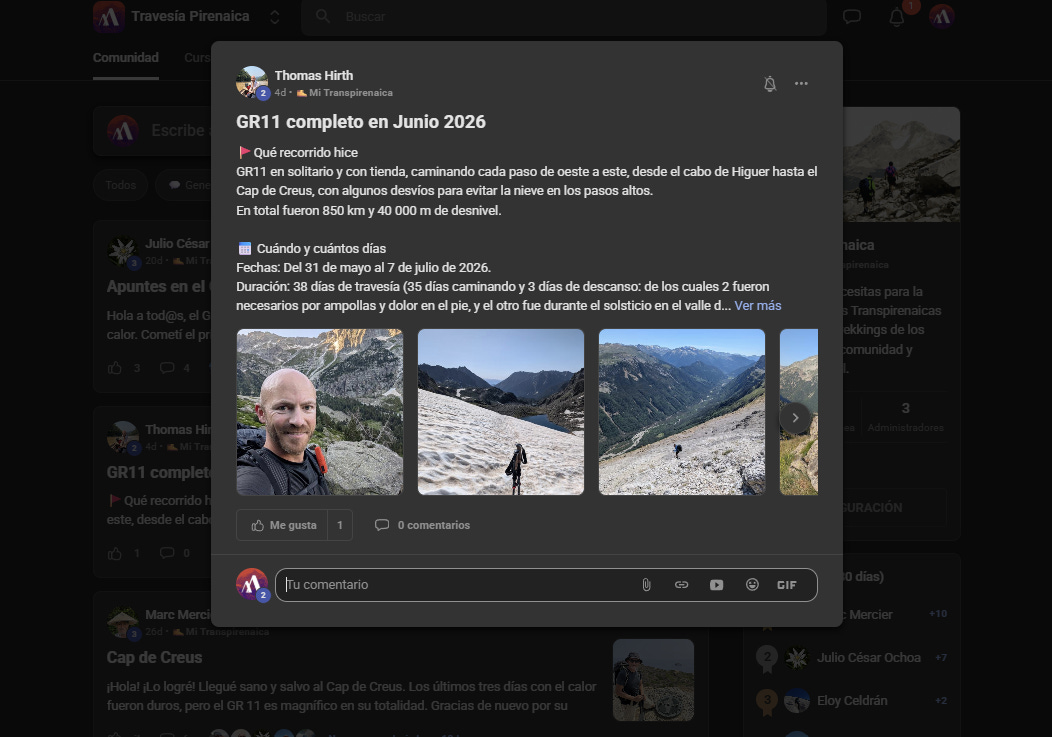This screenshot has width=1052, height=737.
Task: Open the three-dots post options menu
Action: [801, 84]
